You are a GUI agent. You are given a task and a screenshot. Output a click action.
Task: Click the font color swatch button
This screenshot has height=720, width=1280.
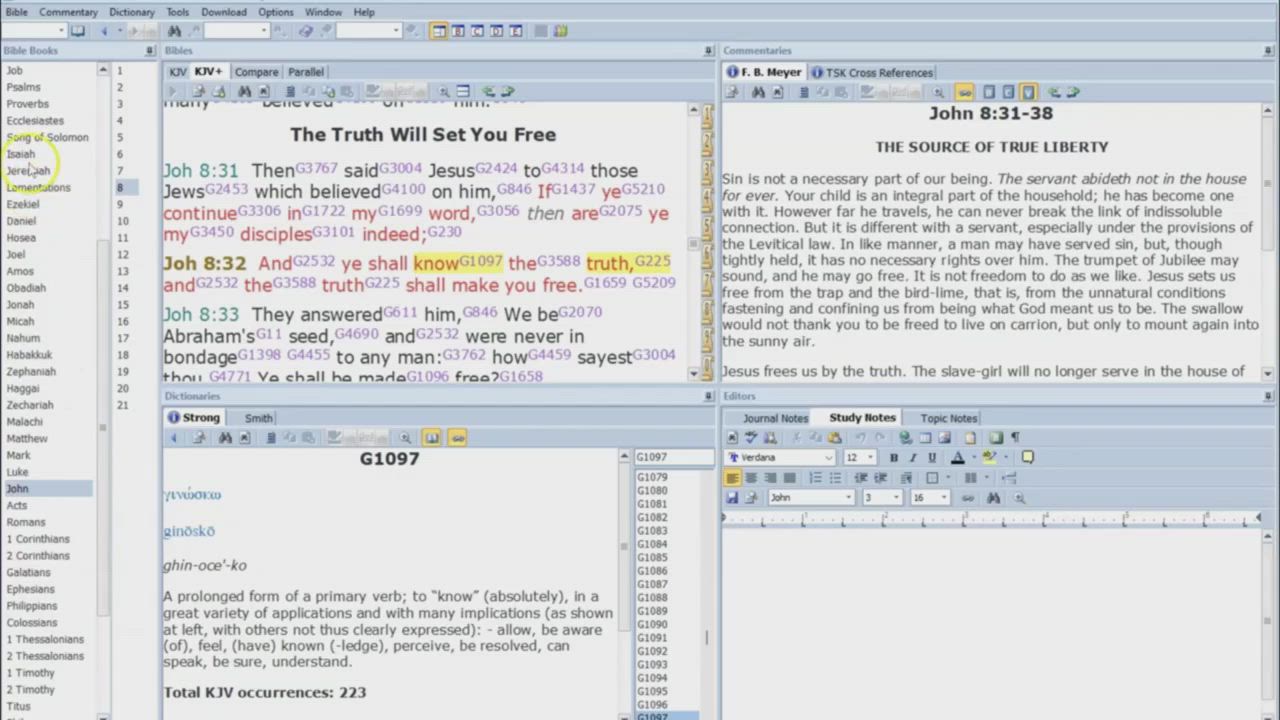(x=958, y=458)
